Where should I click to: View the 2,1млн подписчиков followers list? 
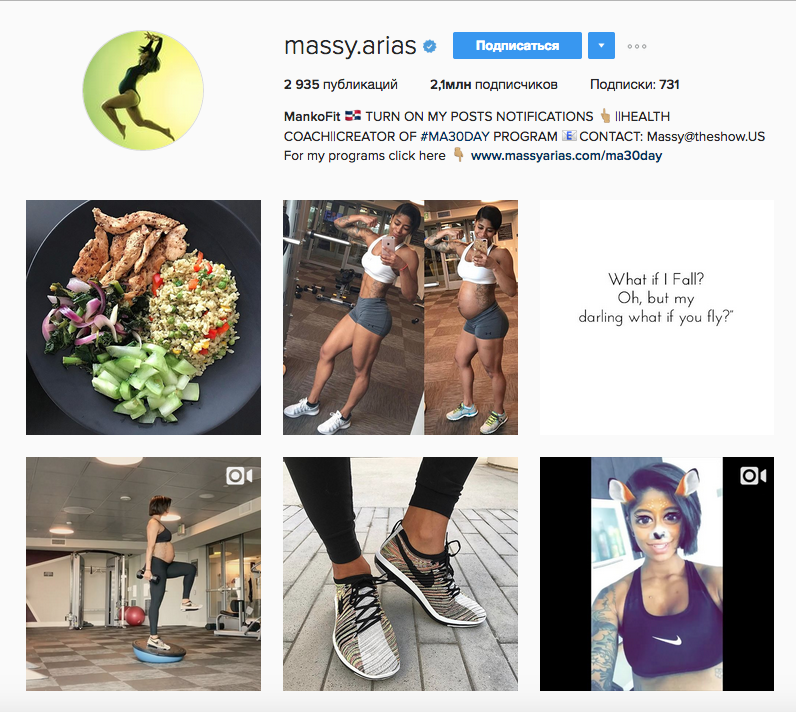coord(493,85)
